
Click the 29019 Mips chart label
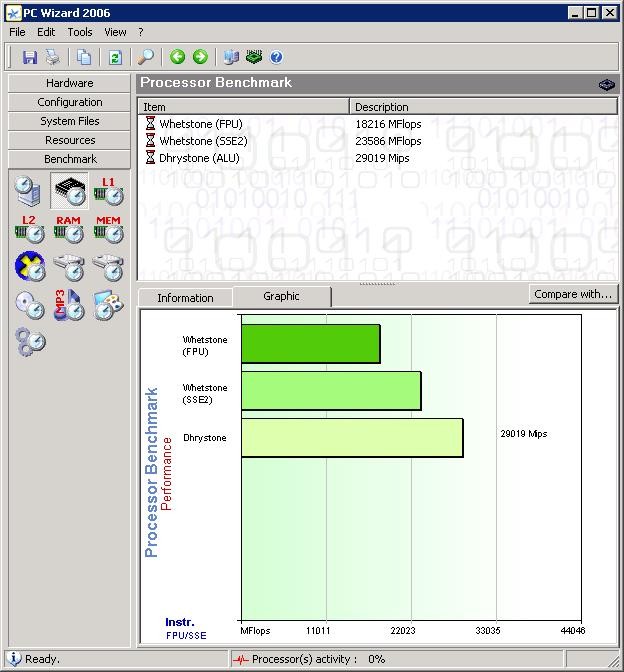coord(524,434)
